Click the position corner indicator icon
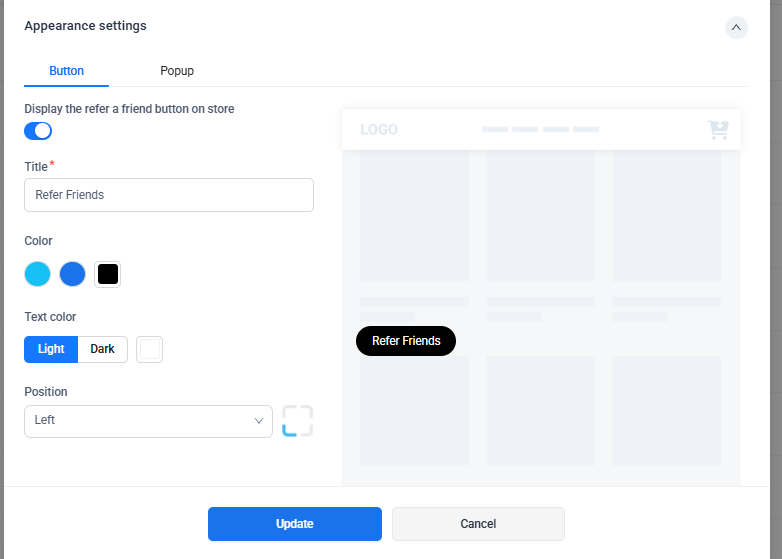This screenshot has width=782, height=559. coord(298,421)
